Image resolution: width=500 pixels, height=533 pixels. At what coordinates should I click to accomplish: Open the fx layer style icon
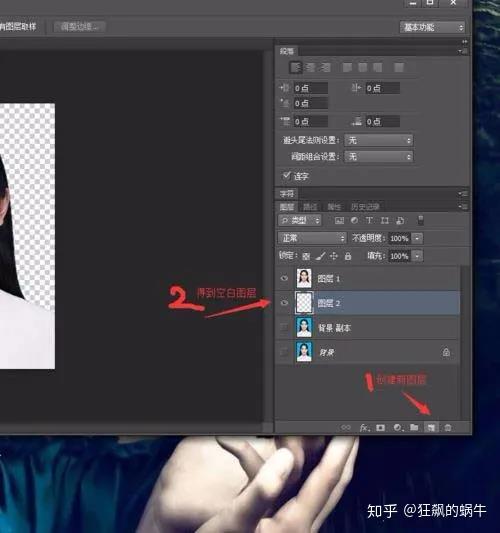click(x=364, y=428)
